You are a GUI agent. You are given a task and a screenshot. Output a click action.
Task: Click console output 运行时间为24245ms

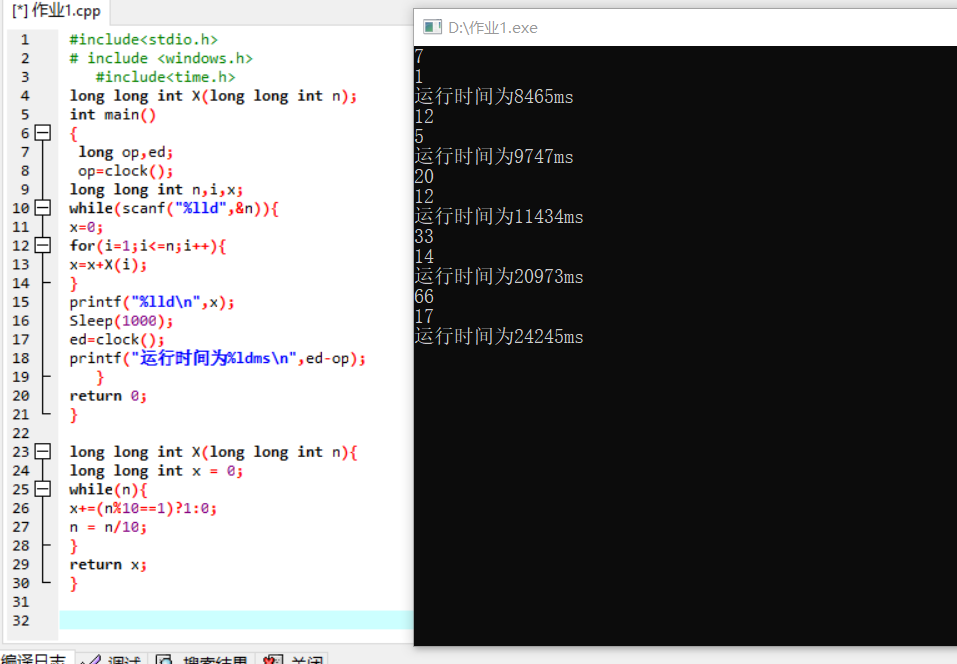[499, 336]
